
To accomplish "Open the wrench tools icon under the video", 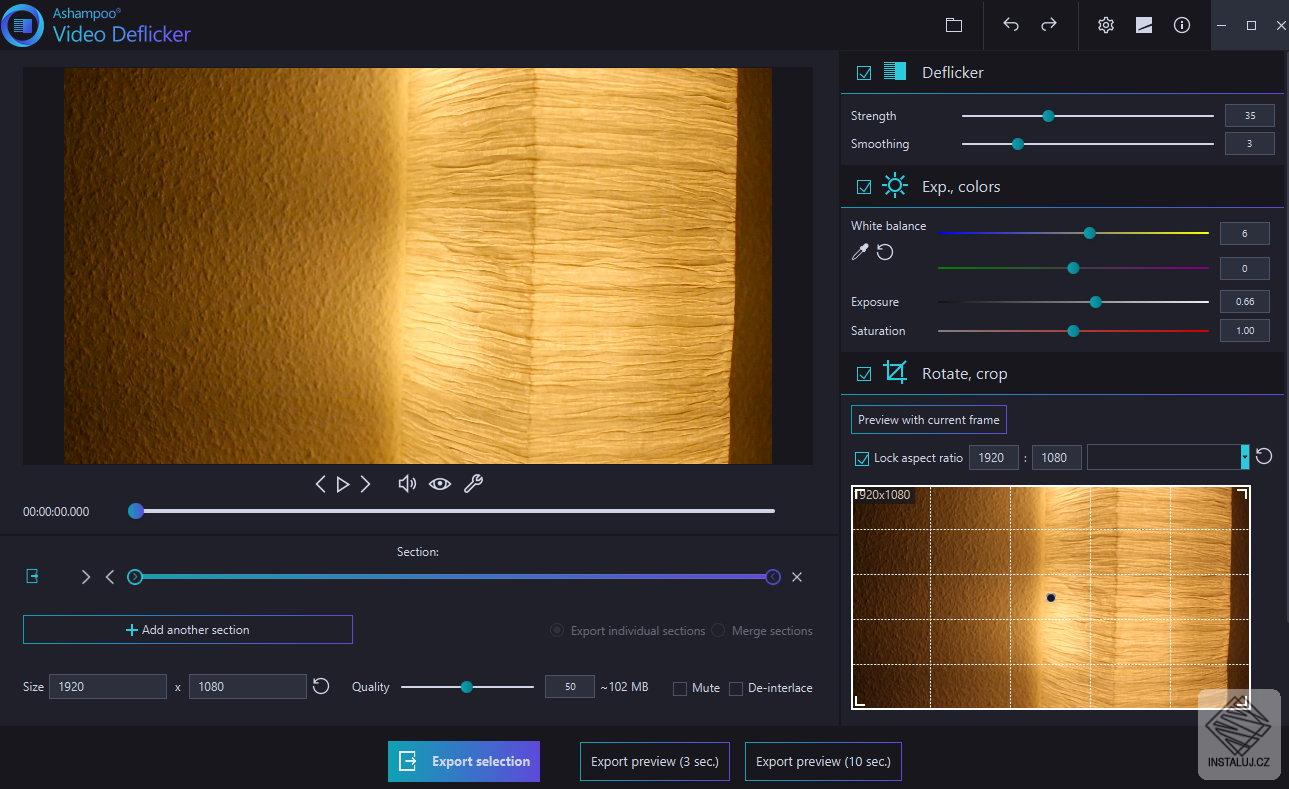I will (474, 484).
